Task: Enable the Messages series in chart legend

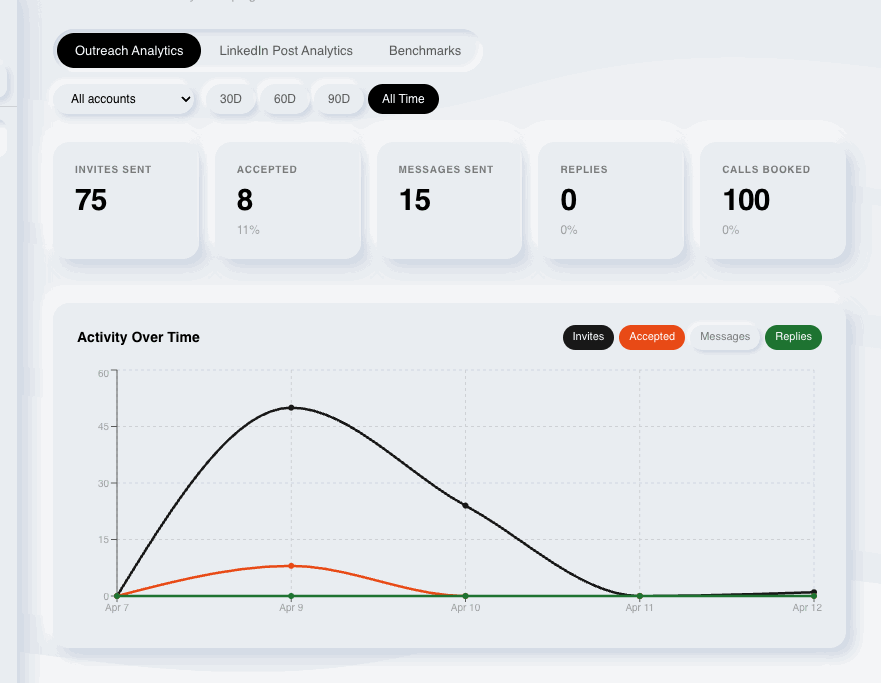Action: point(725,337)
